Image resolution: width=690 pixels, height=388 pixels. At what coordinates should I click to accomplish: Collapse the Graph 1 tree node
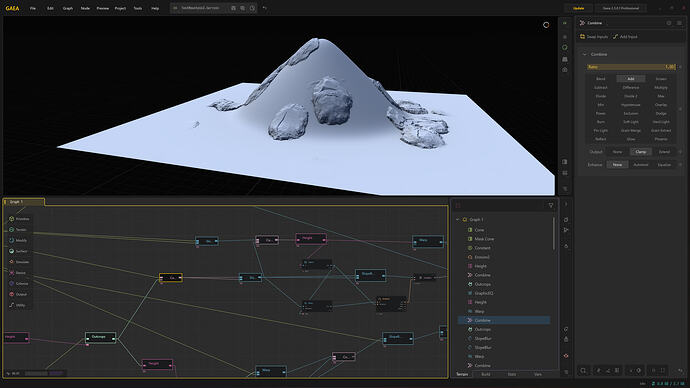click(458, 220)
